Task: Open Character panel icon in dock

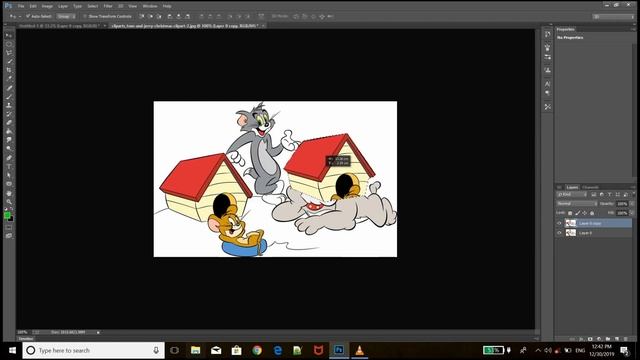Action: pos(548,84)
